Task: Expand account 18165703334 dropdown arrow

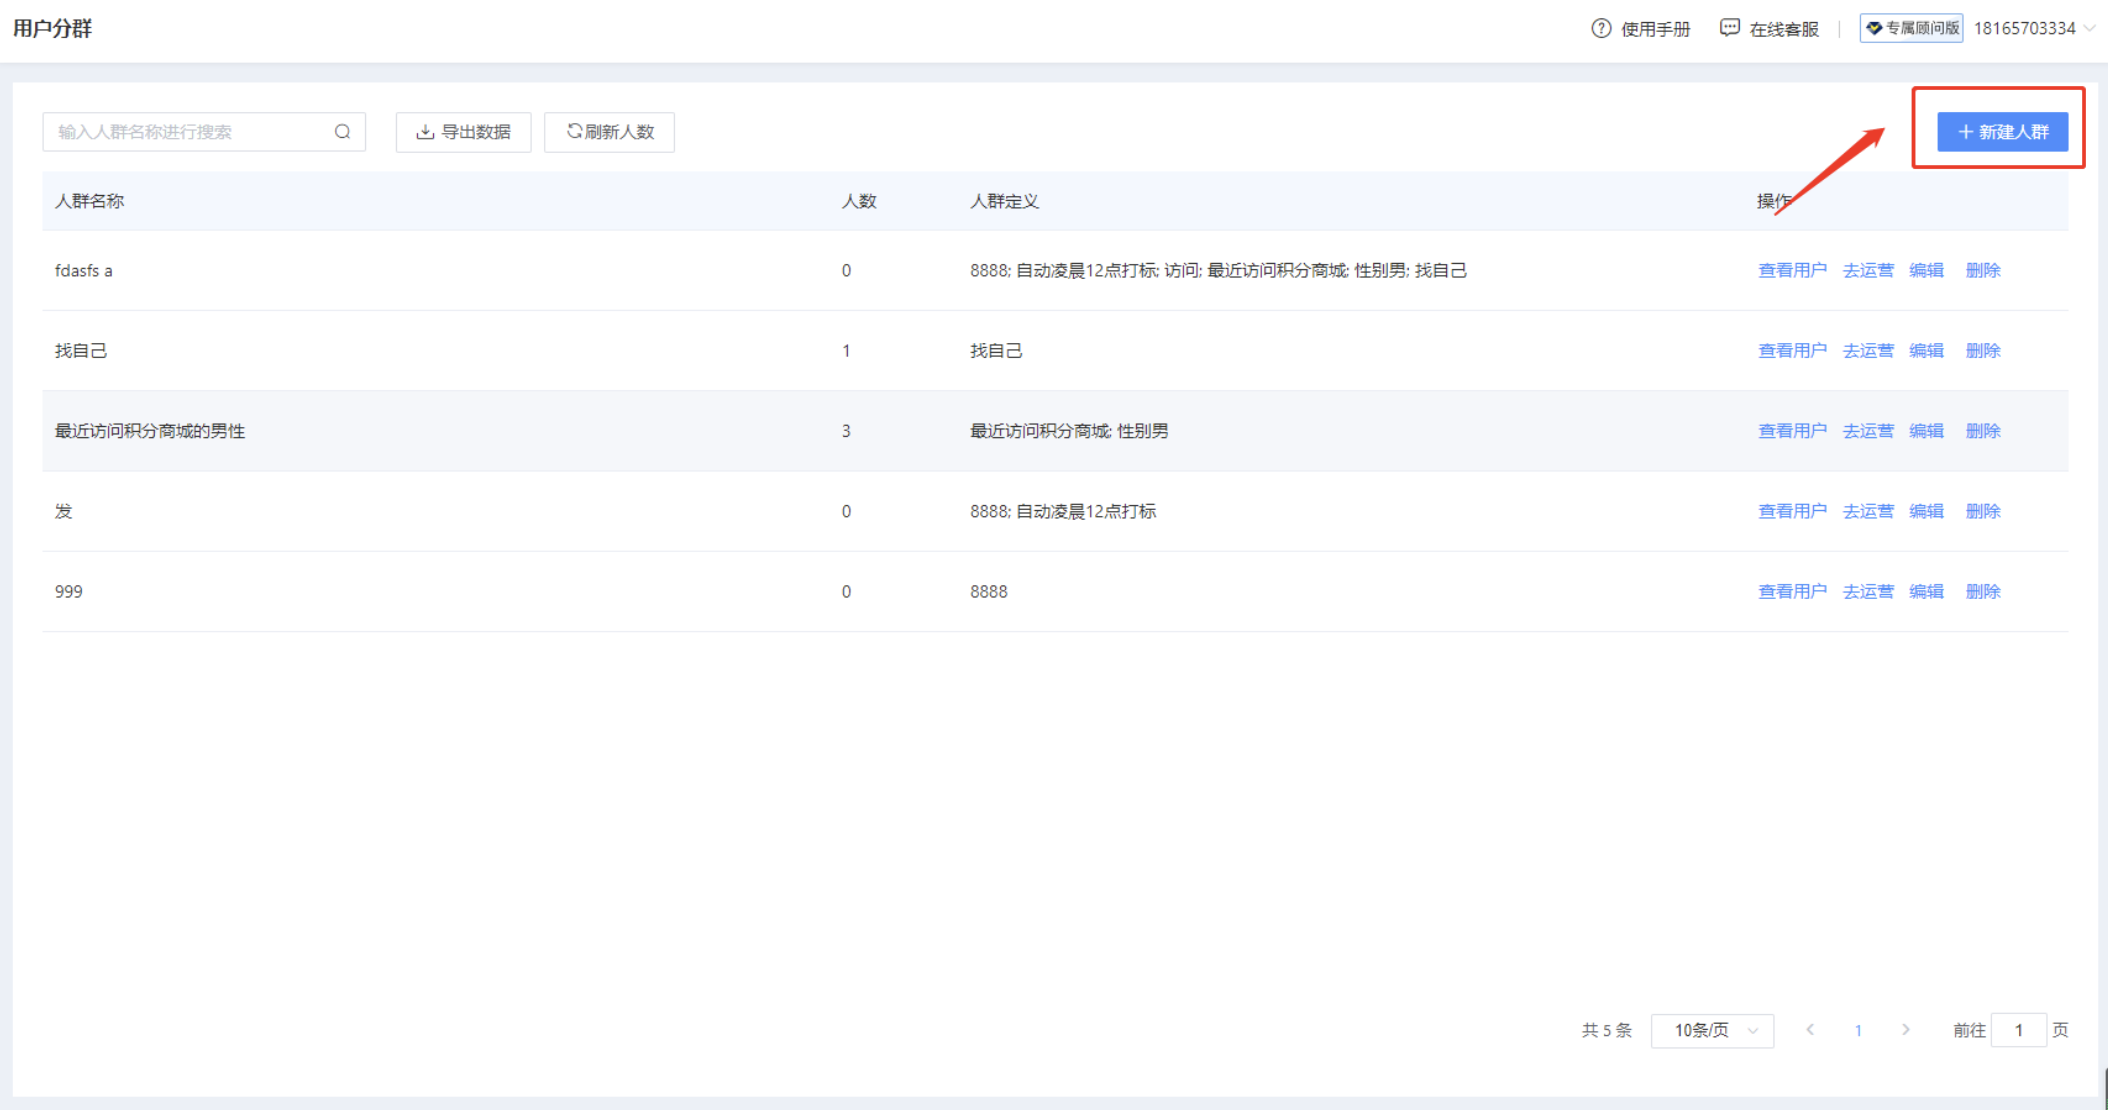Action: [2089, 28]
